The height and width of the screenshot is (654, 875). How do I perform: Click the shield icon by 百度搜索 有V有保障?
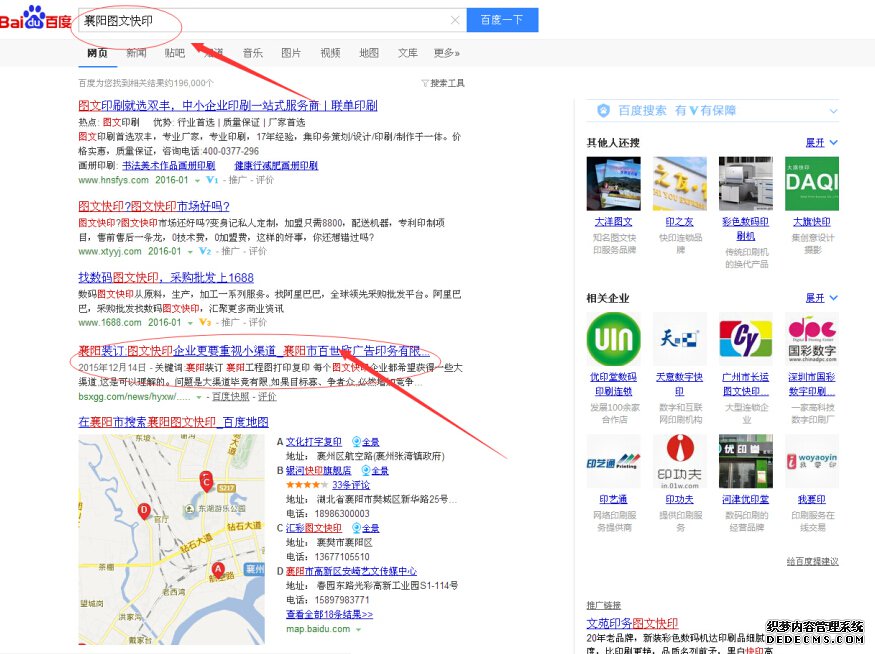[603, 110]
